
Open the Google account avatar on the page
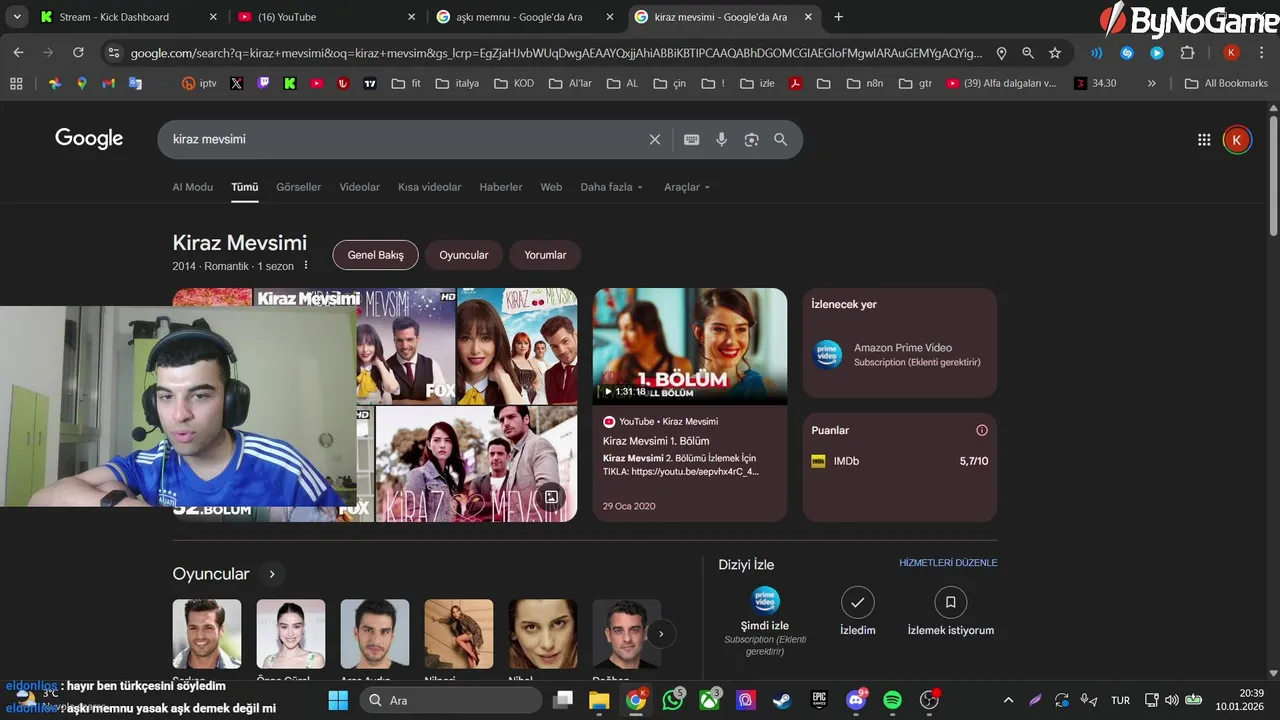tap(1237, 140)
